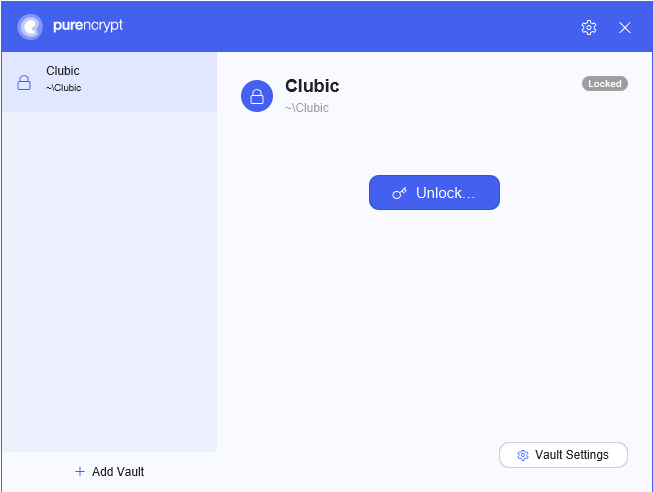Click empty area of the vault list sidebar
This screenshot has width=653, height=492.
click(x=110, y=282)
